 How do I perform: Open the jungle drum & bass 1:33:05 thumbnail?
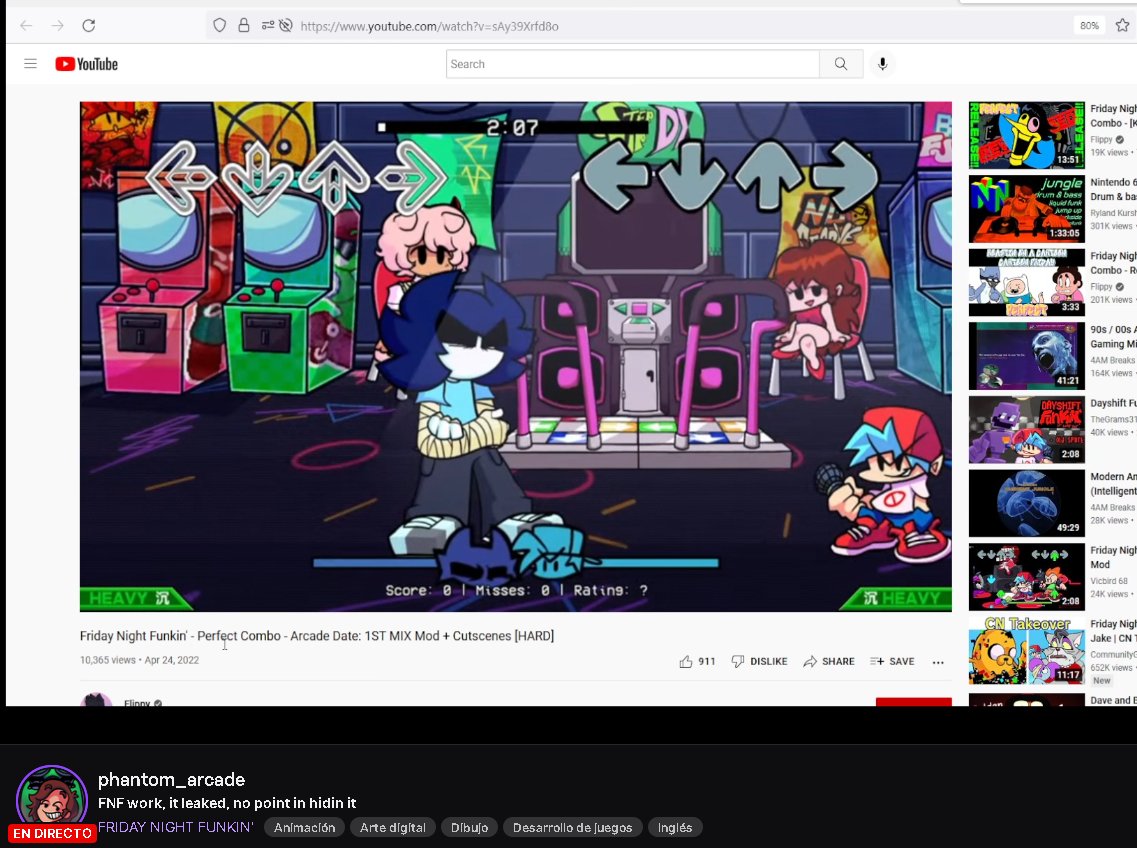[1027, 209]
